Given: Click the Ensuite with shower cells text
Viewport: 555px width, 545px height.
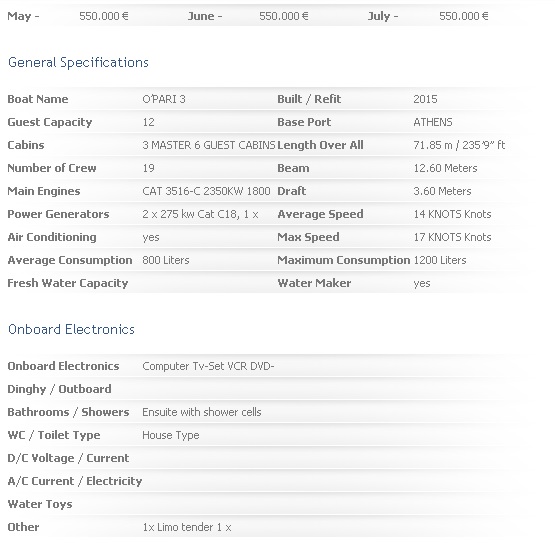Looking at the screenshot, I should (202, 412).
